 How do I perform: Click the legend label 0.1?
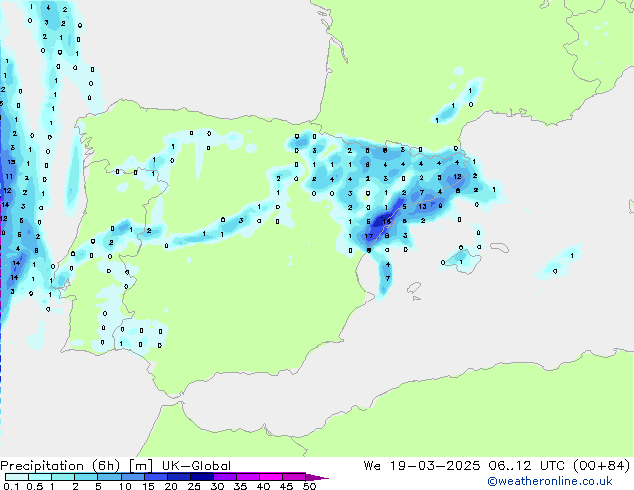[11, 486]
